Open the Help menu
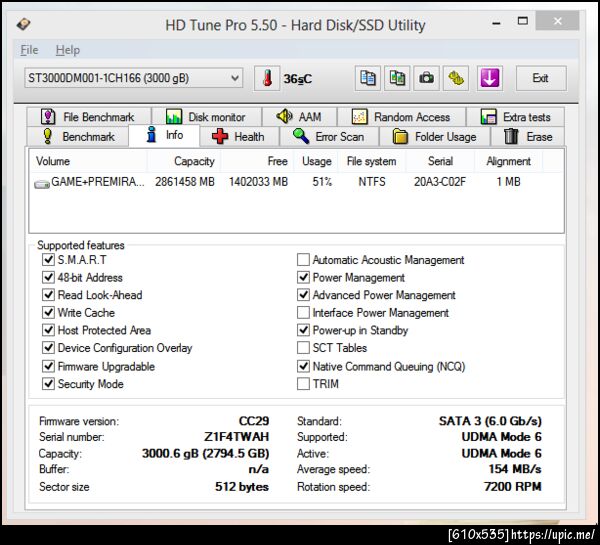This screenshot has height=545, width=600. [68, 50]
